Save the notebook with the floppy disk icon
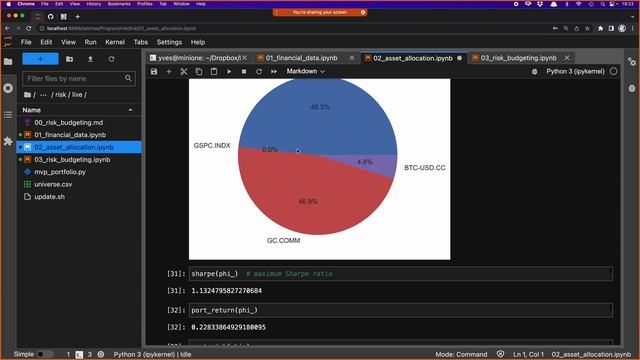Screen dimensions: 640x360 click(x=154, y=71)
